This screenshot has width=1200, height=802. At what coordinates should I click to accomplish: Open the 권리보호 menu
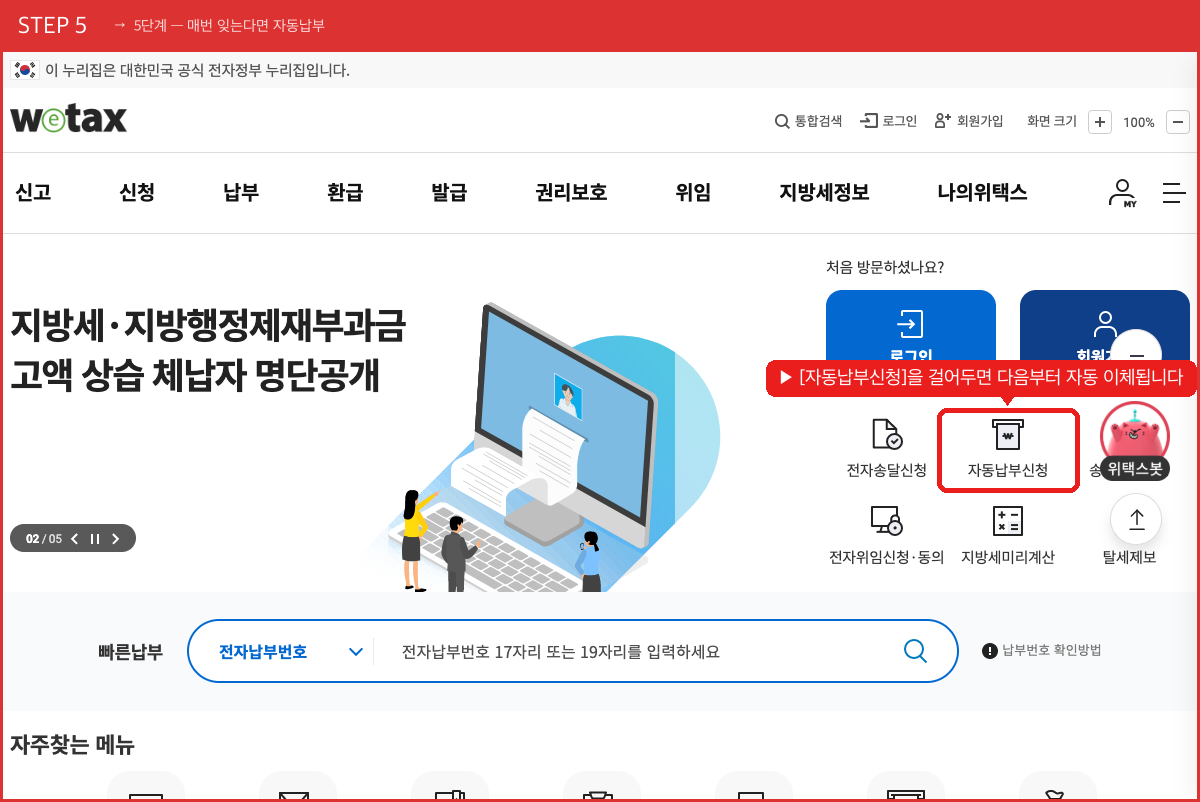coord(571,193)
